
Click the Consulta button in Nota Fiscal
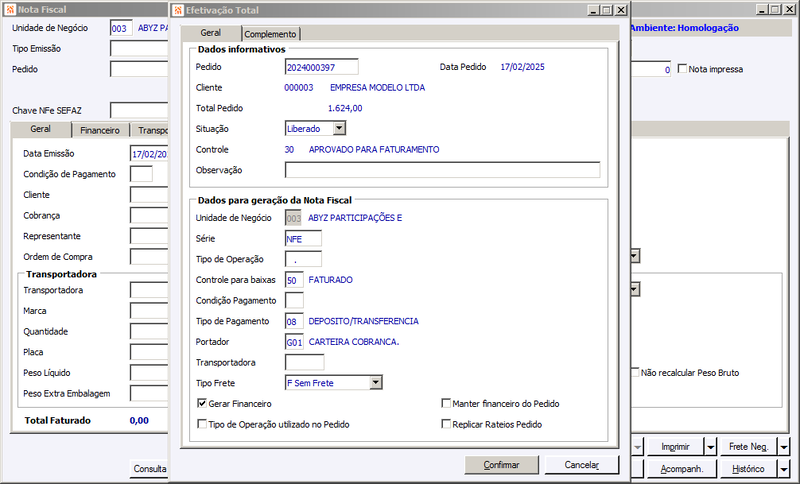click(x=149, y=469)
